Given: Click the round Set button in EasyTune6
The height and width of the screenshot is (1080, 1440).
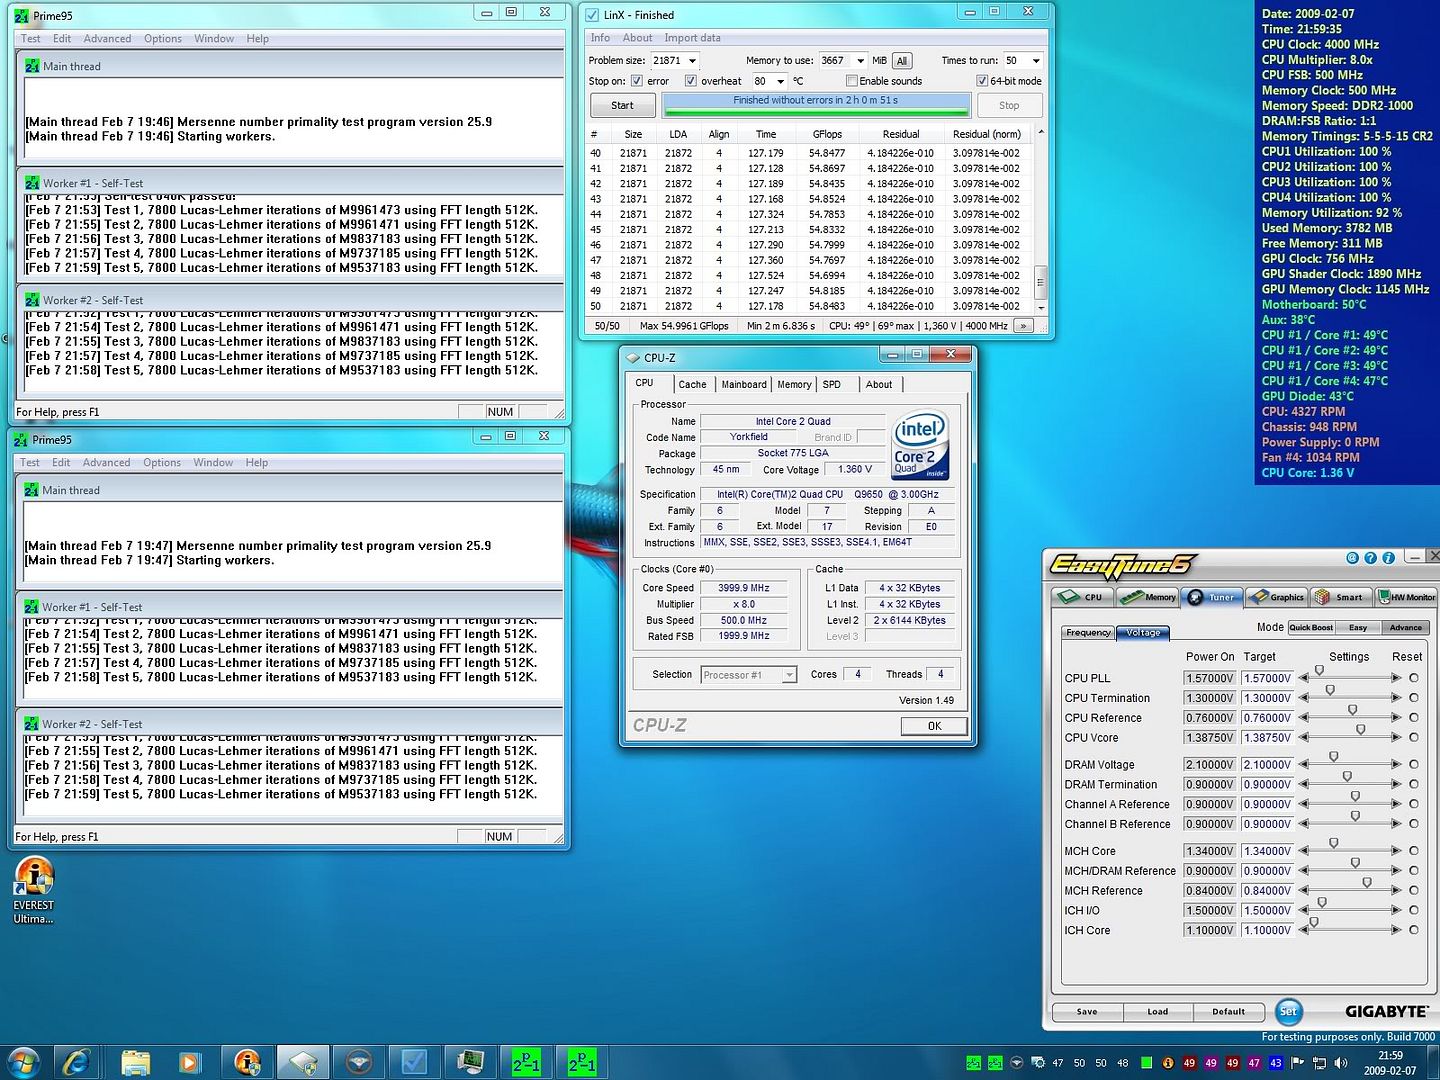Looking at the screenshot, I should point(1289,1011).
